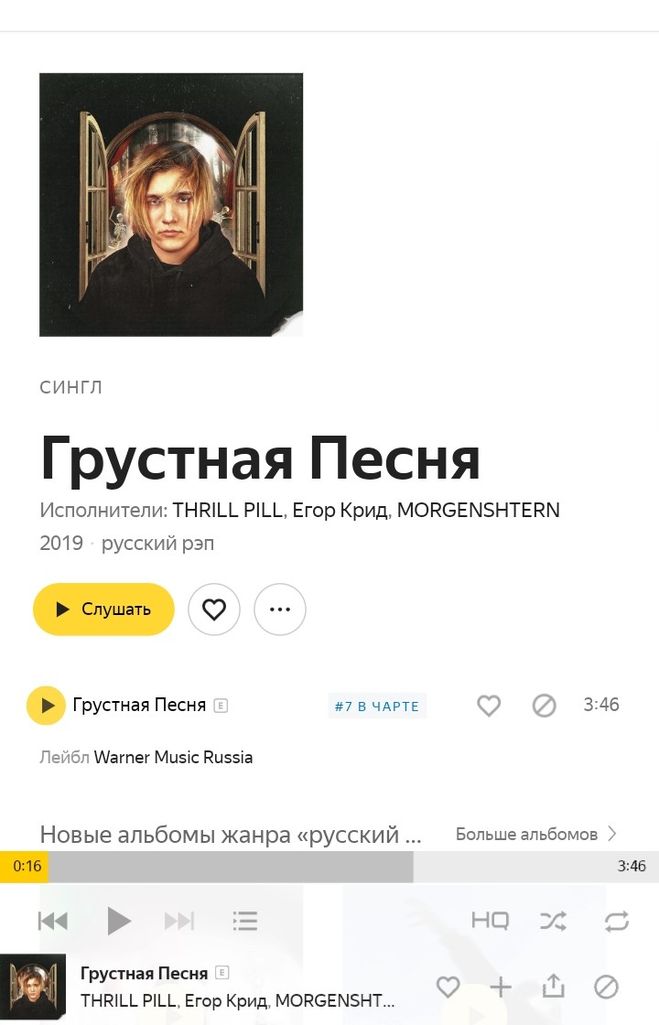This screenshot has width=659, height=1025.
Task: Share the current track from player bar
Action: pos(553,986)
